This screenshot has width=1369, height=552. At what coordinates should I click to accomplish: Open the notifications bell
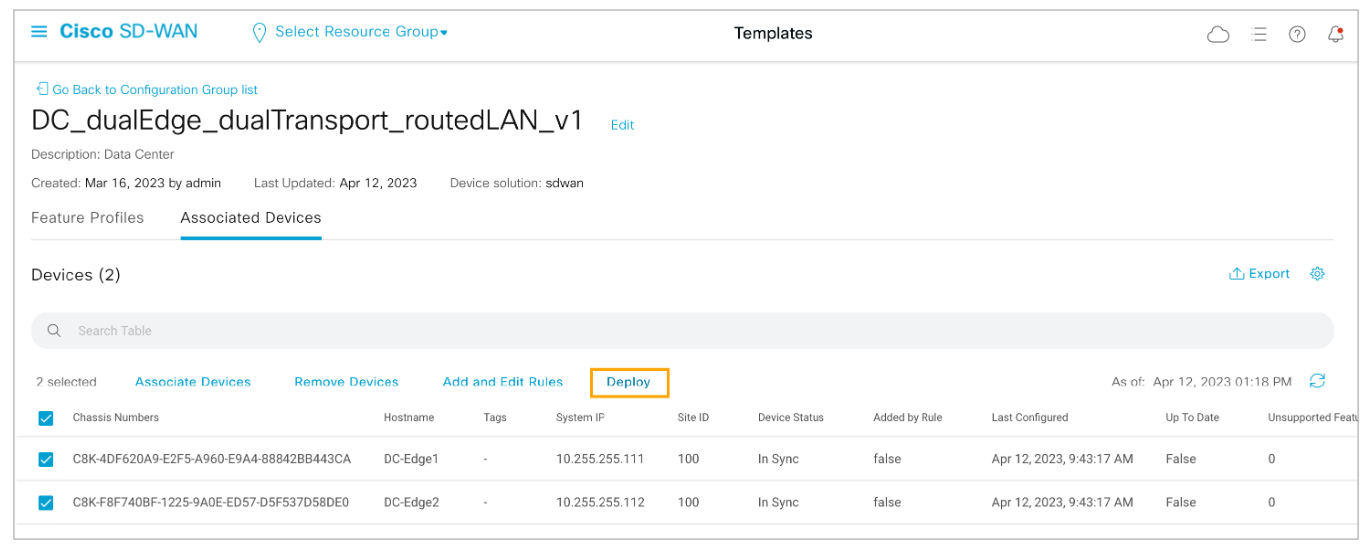[1335, 34]
